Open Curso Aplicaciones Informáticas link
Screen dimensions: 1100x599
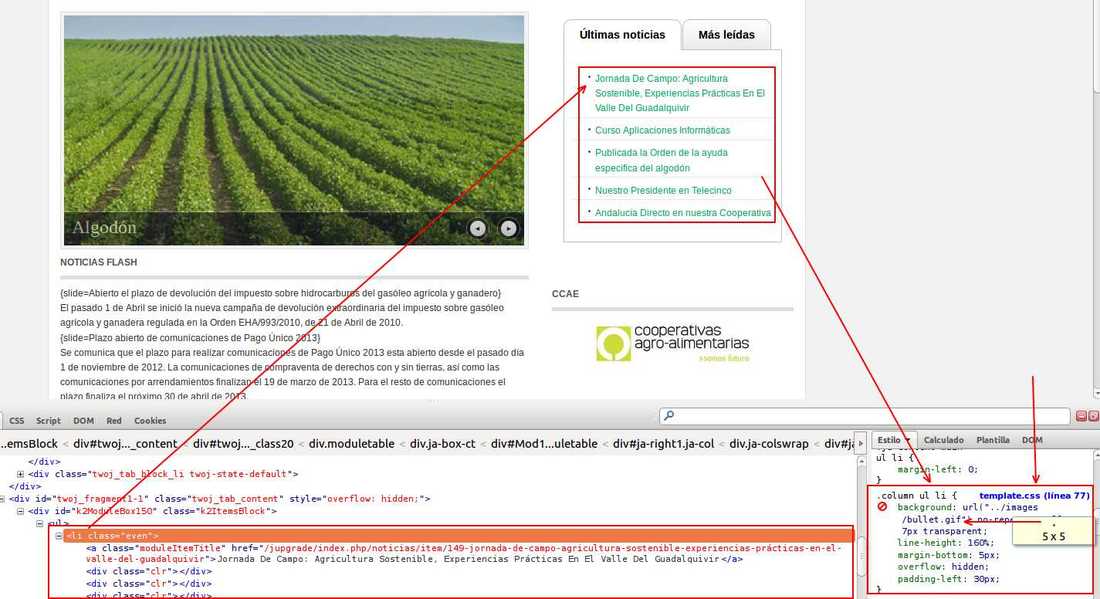pos(662,130)
